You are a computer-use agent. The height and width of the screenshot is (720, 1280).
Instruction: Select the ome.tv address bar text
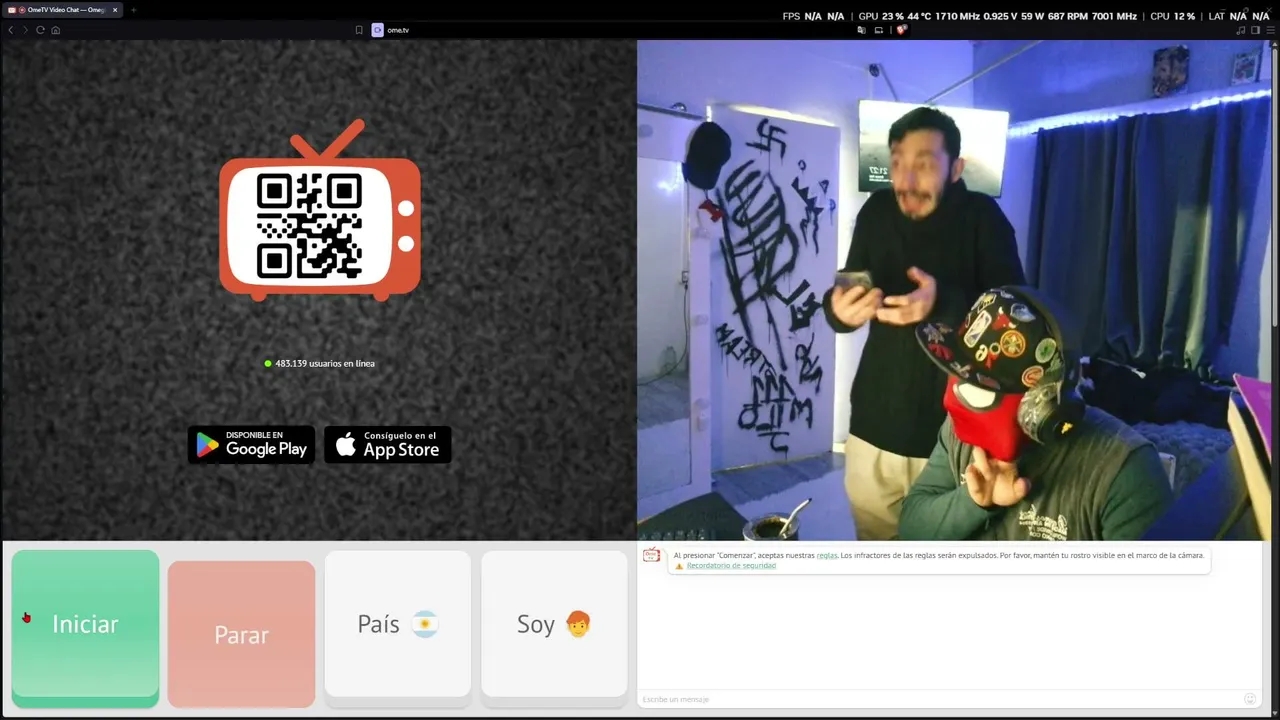(x=398, y=30)
